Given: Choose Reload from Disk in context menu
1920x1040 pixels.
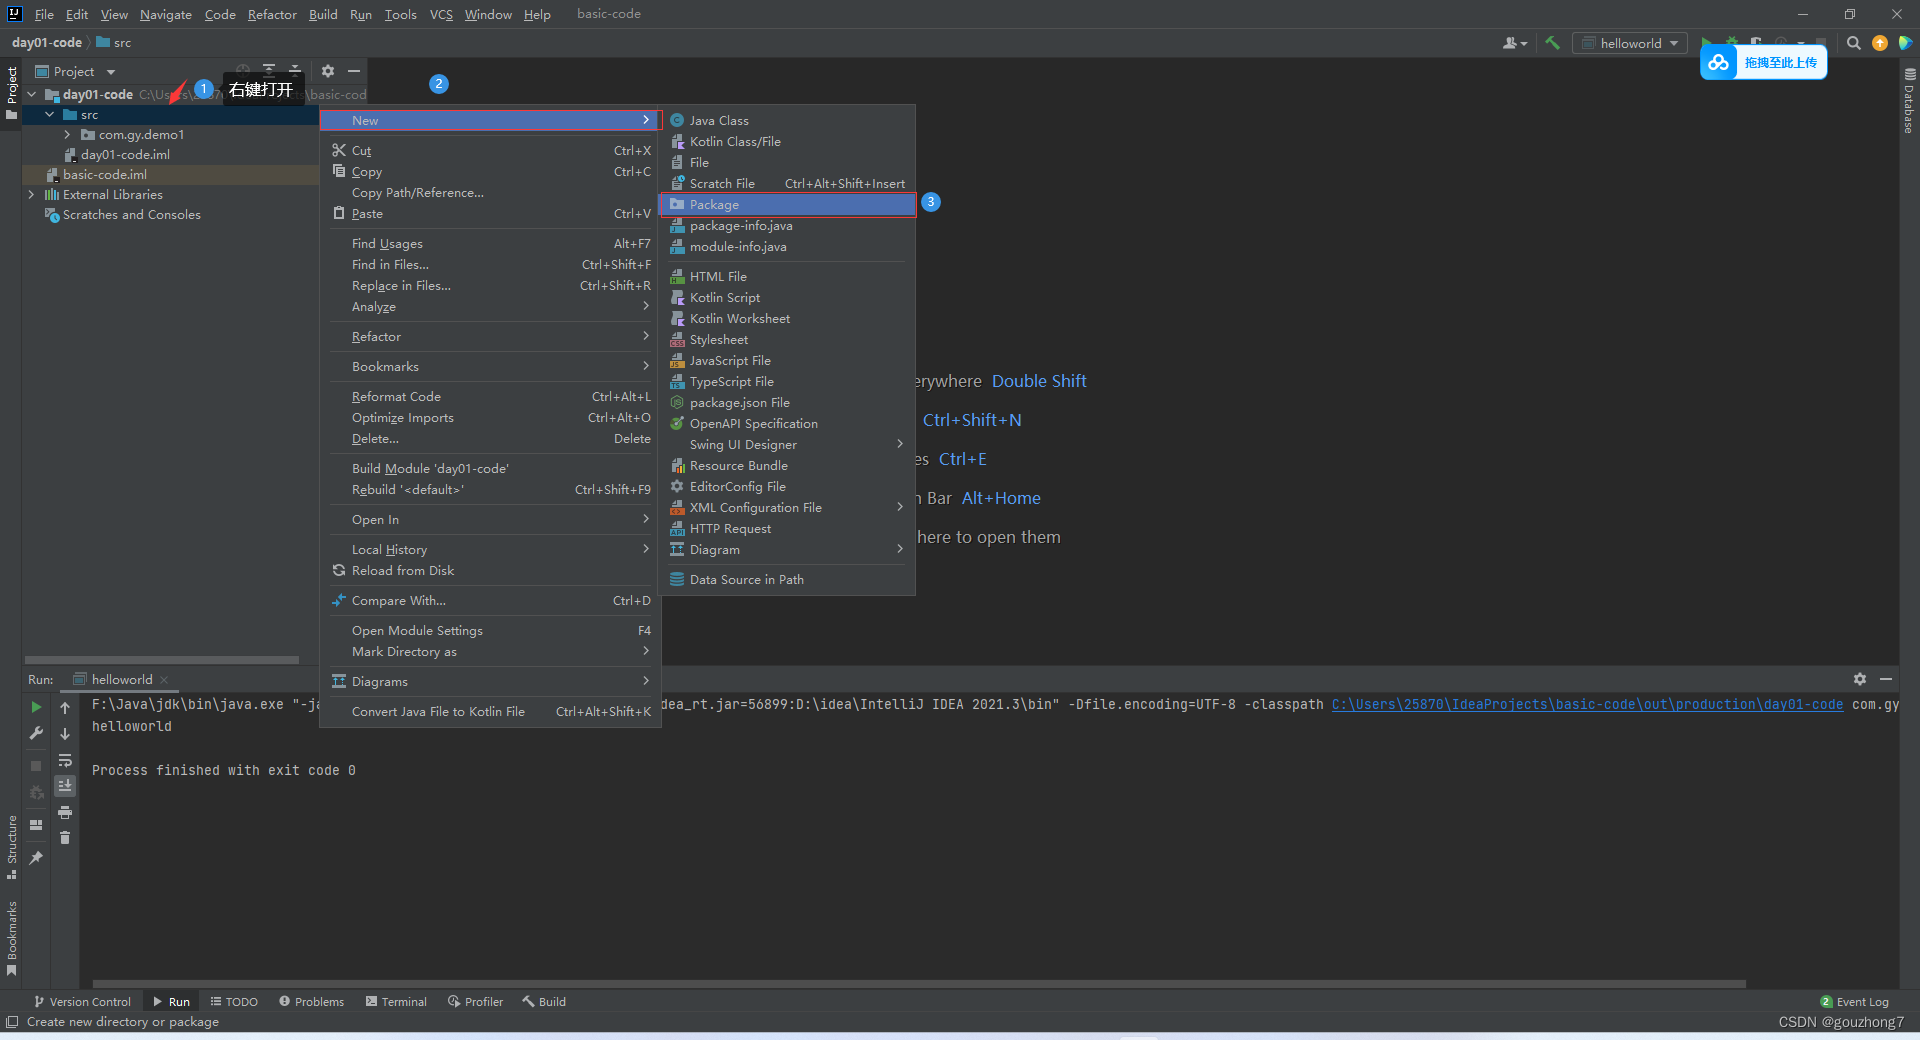Looking at the screenshot, I should 490,571.
